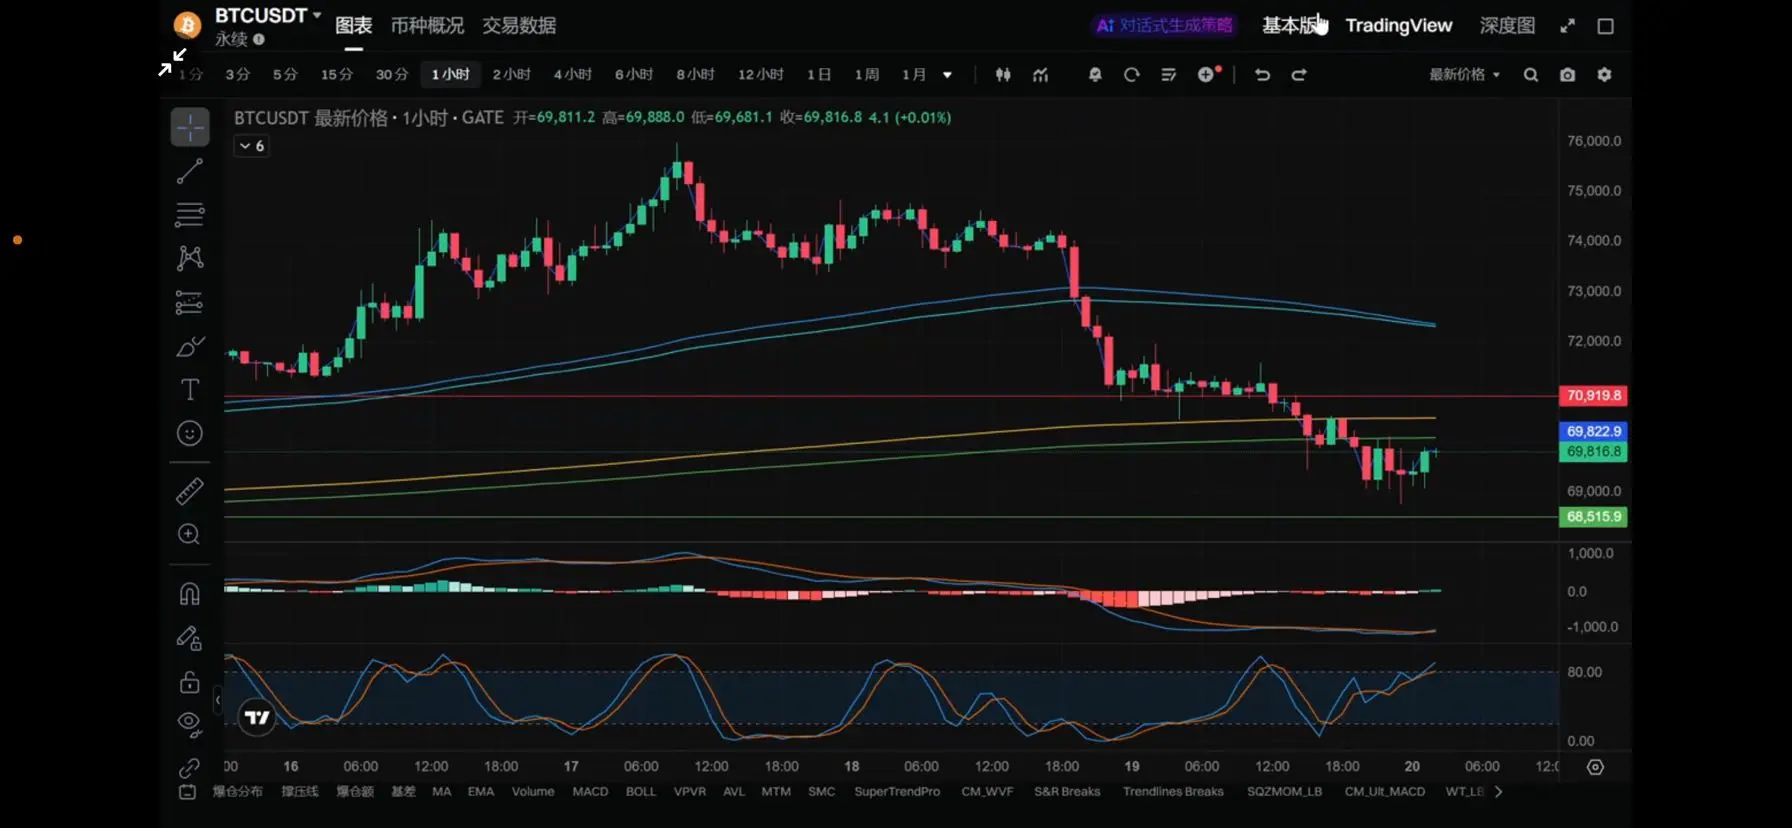
Task: Select the pattern drawing tool with nodes
Action: tap(190, 258)
